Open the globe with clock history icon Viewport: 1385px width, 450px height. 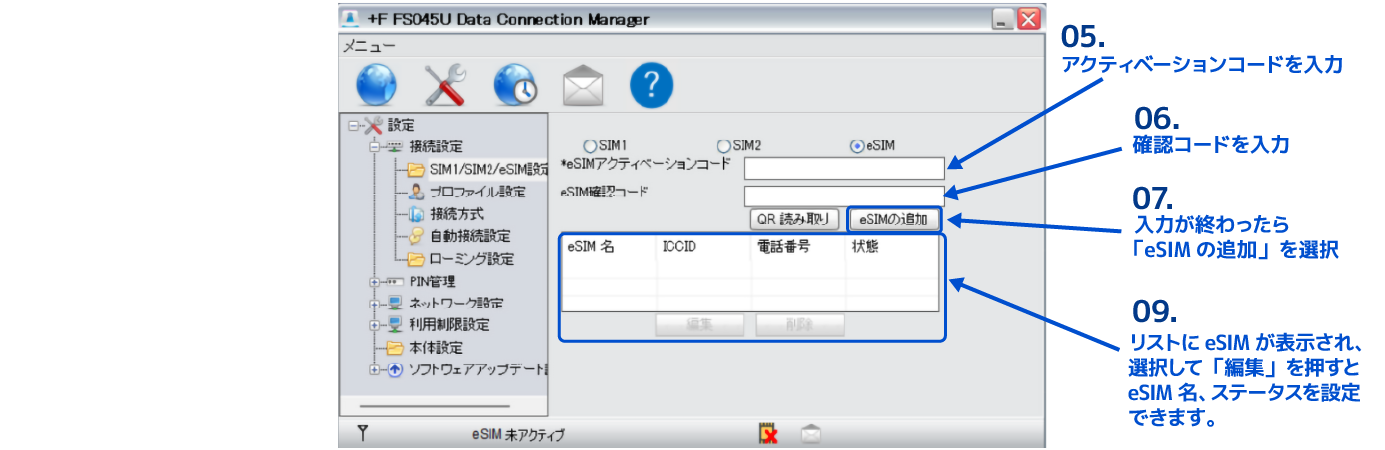[515, 86]
